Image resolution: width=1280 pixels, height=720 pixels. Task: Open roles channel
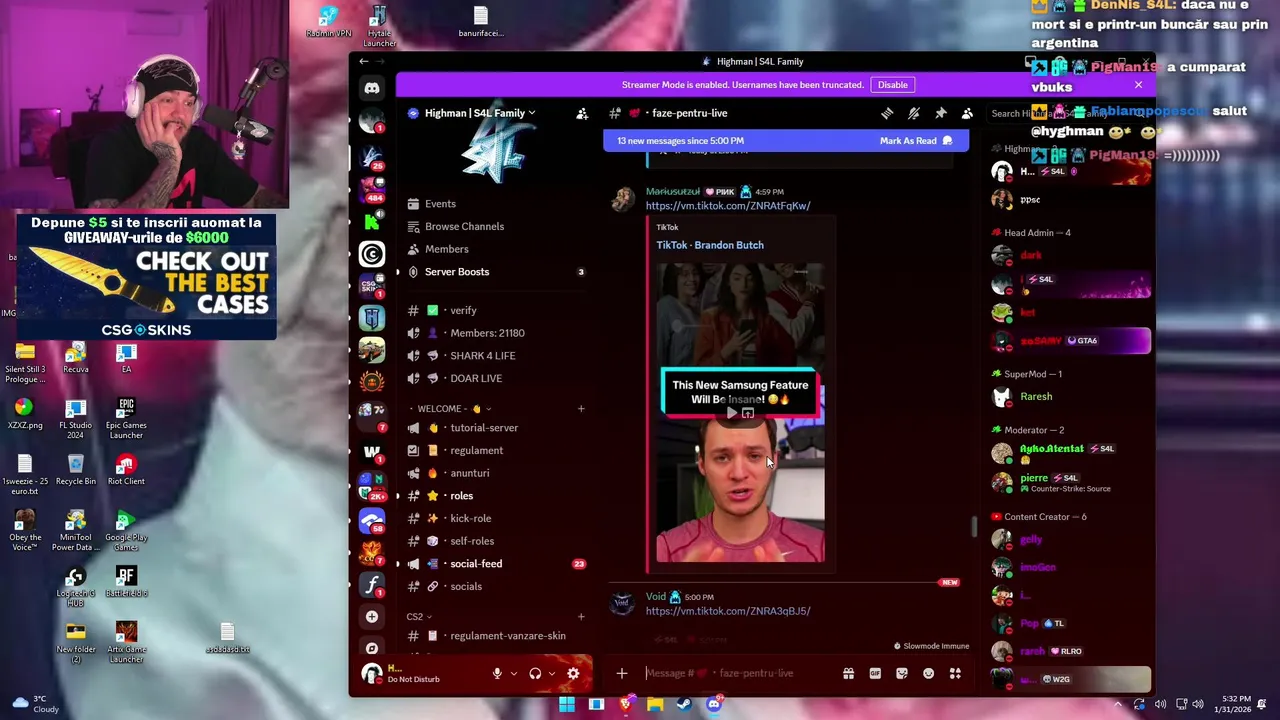(x=461, y=496)
